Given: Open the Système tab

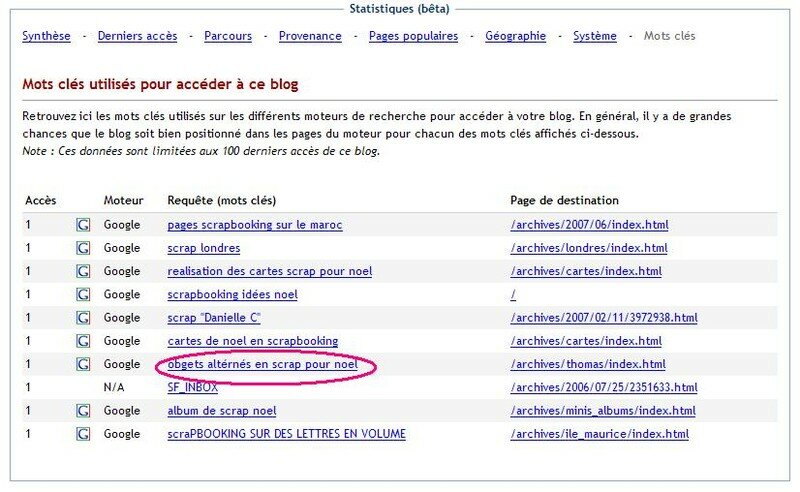Looking at the screenshot, I should pos(594,36).
